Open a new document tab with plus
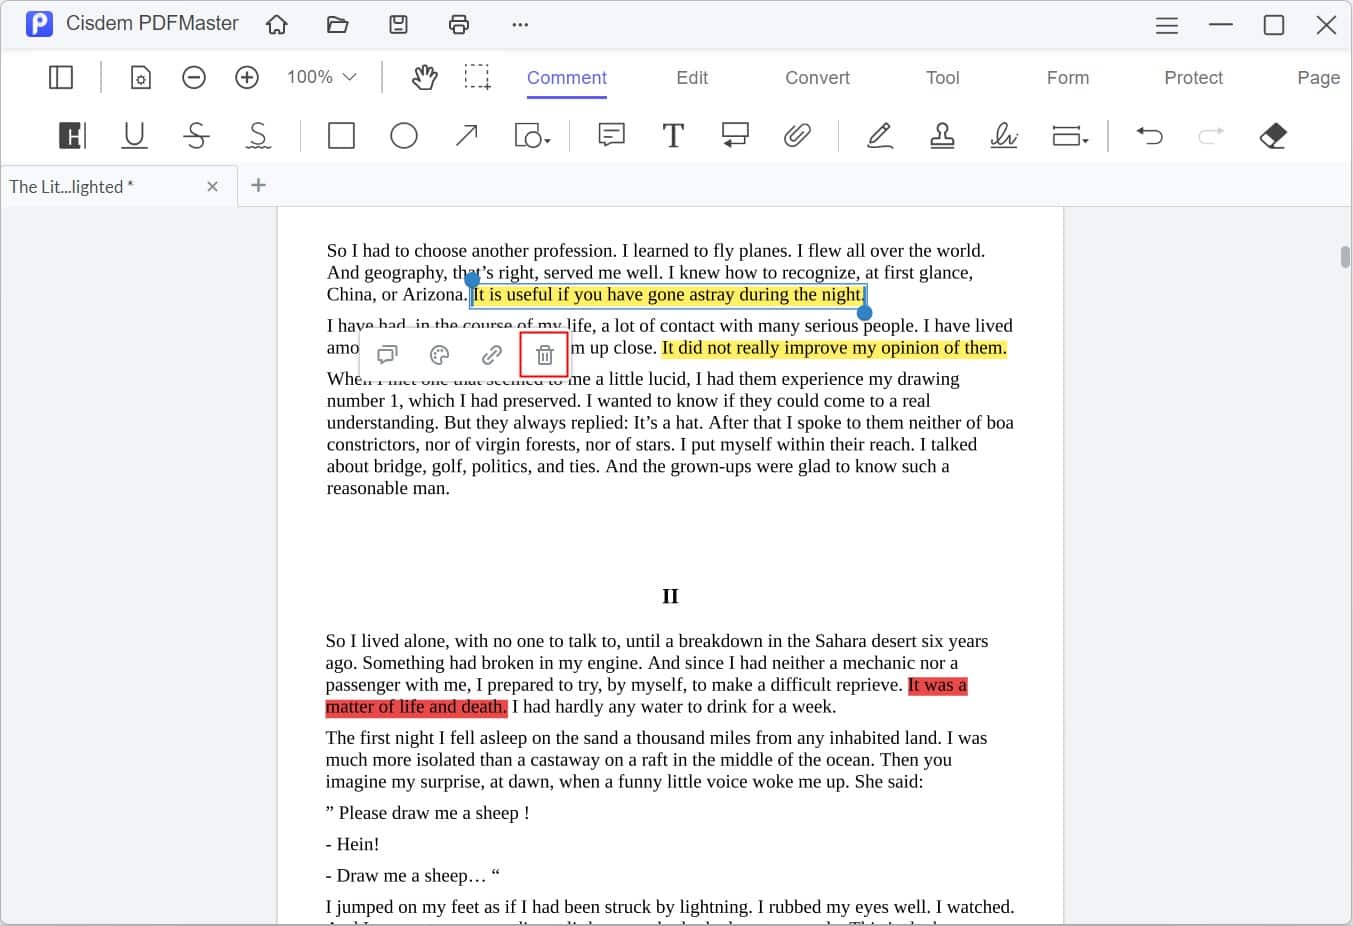Screen dimensions: 1353x926 (x=258, y=185)
